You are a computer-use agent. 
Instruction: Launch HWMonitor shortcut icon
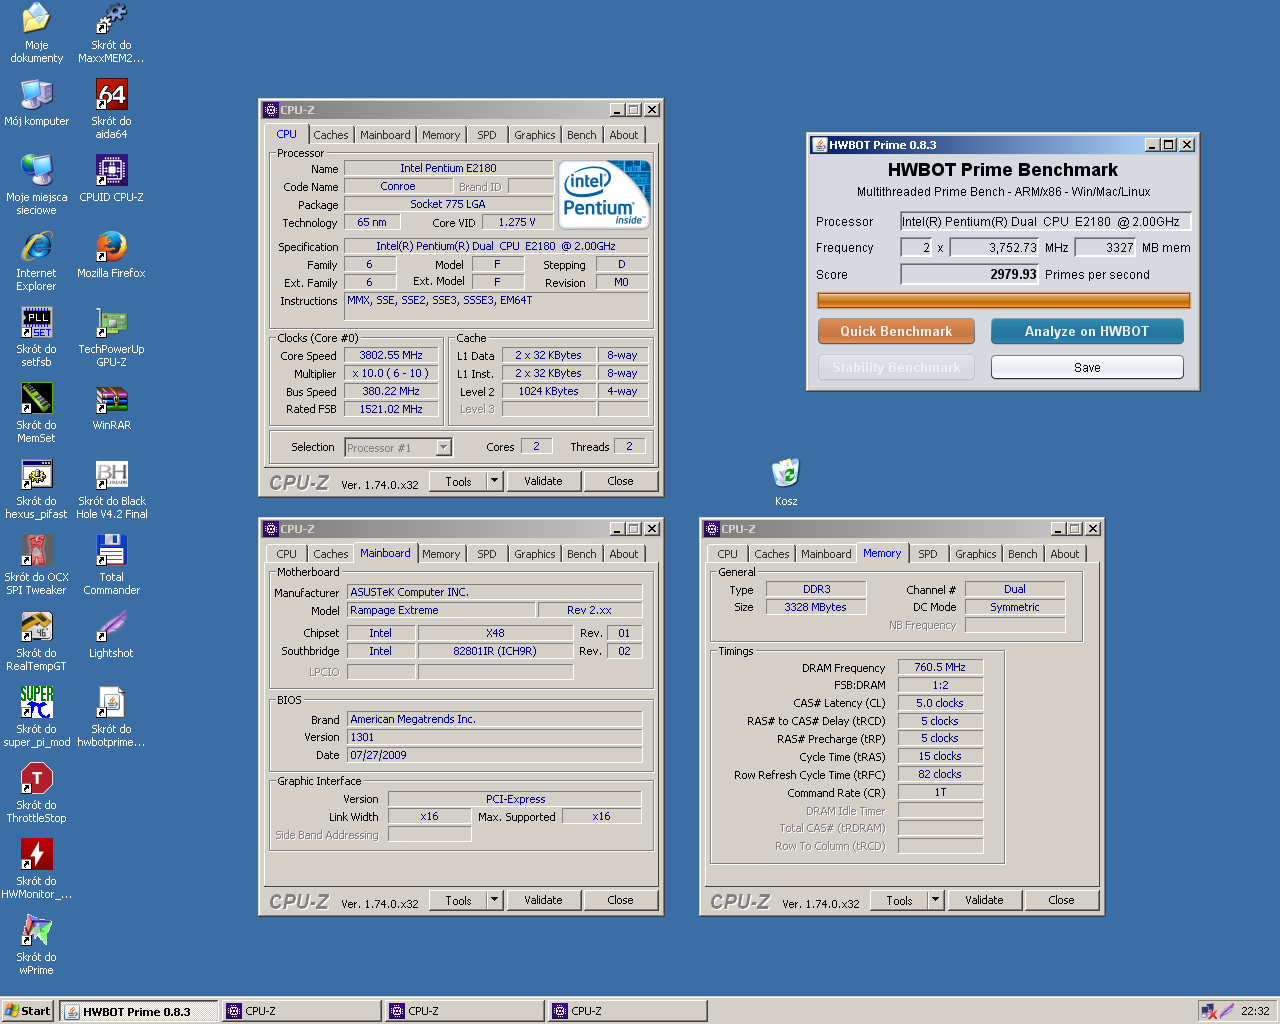pos(36,854)
